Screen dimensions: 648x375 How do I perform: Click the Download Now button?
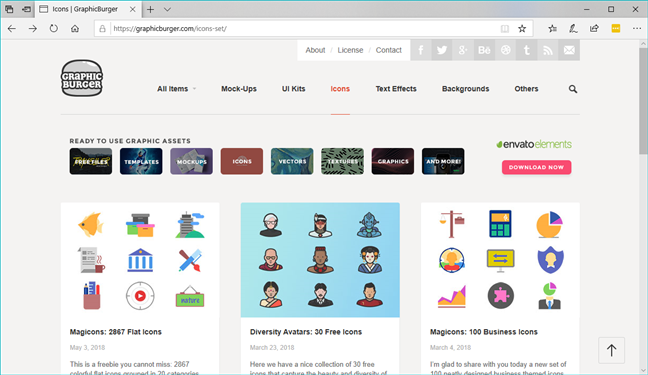[536, 167]
